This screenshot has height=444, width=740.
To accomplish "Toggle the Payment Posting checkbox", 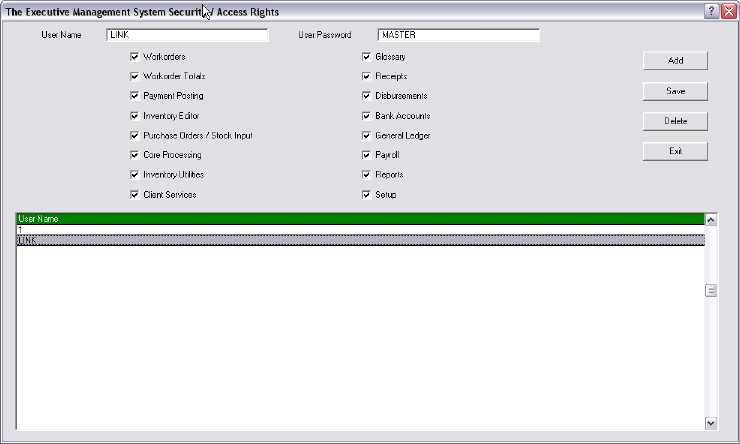I will 134,96.
